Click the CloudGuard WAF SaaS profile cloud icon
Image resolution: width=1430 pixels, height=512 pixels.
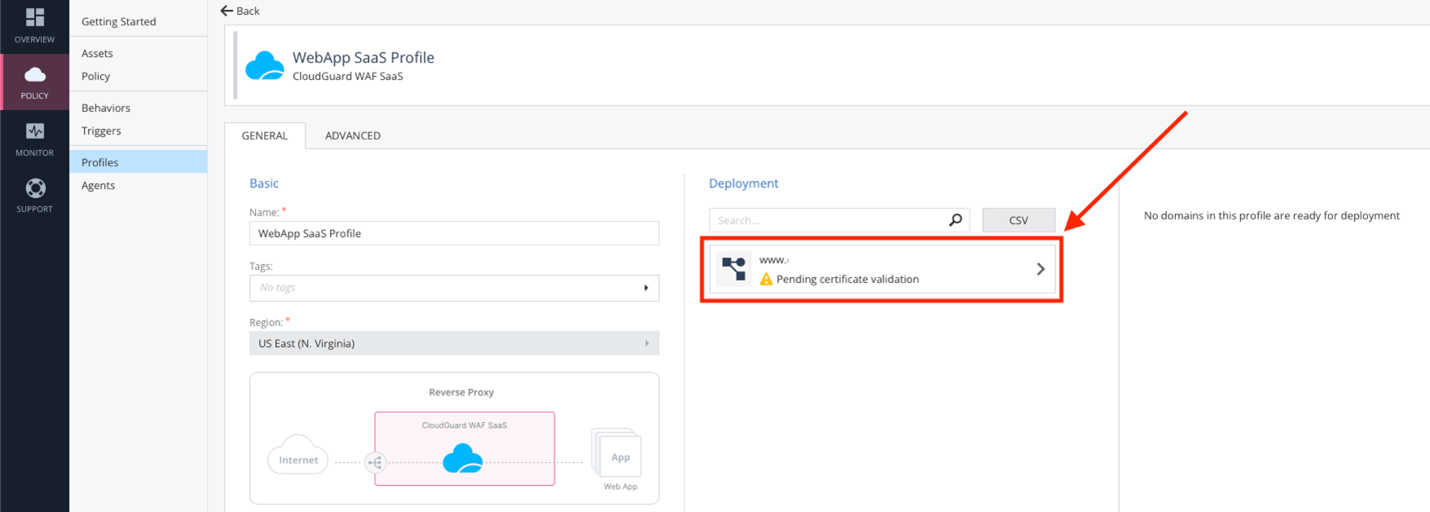(265, 65)
